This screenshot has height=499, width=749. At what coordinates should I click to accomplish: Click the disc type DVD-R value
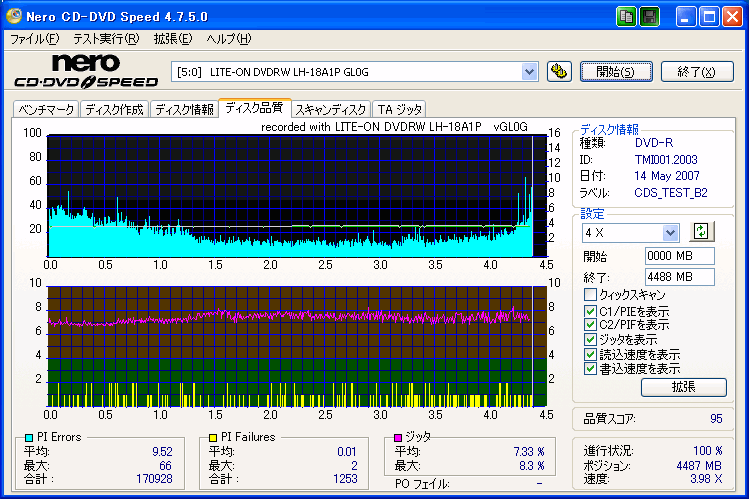[654, 143]
